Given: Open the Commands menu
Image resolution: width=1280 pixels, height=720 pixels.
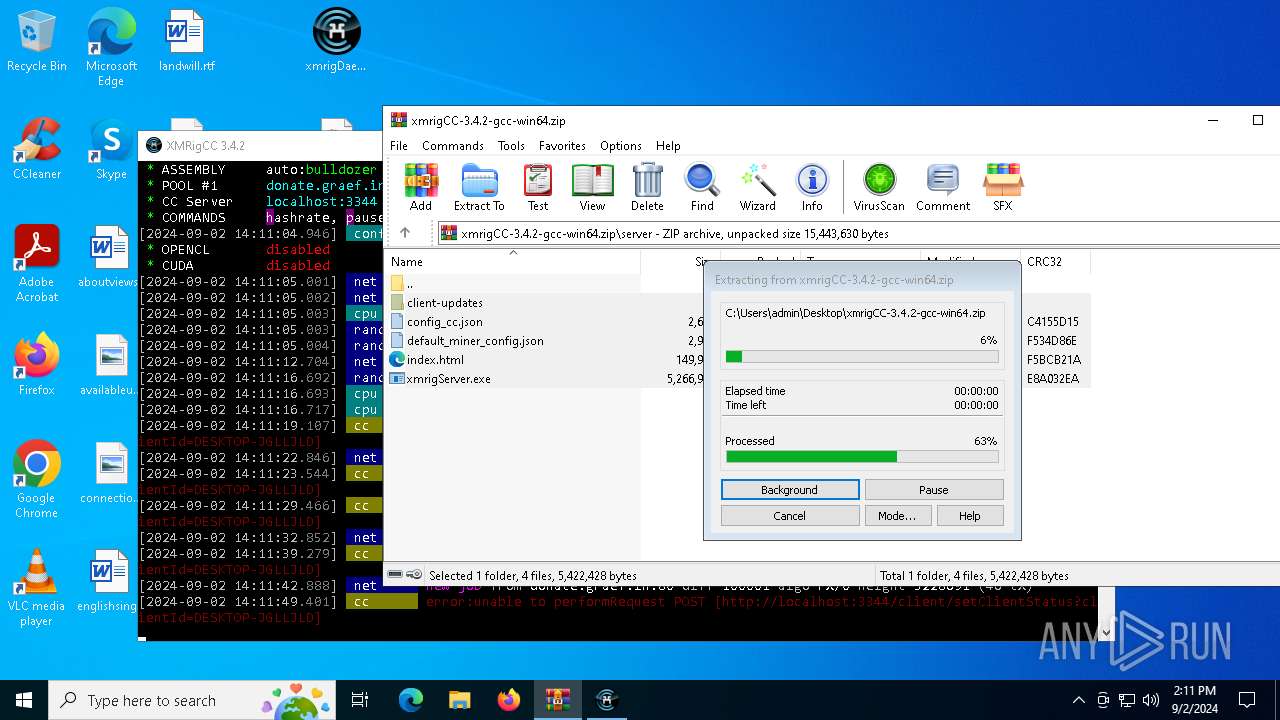Looking at the screenshot, I should [453, 146].
